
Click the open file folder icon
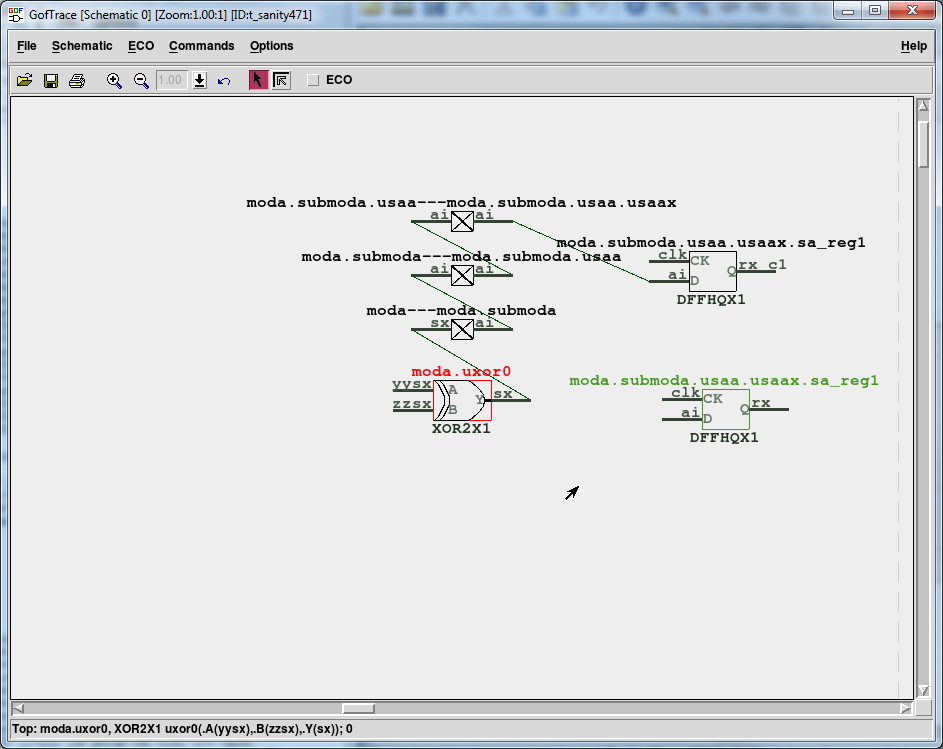(25, 80)
